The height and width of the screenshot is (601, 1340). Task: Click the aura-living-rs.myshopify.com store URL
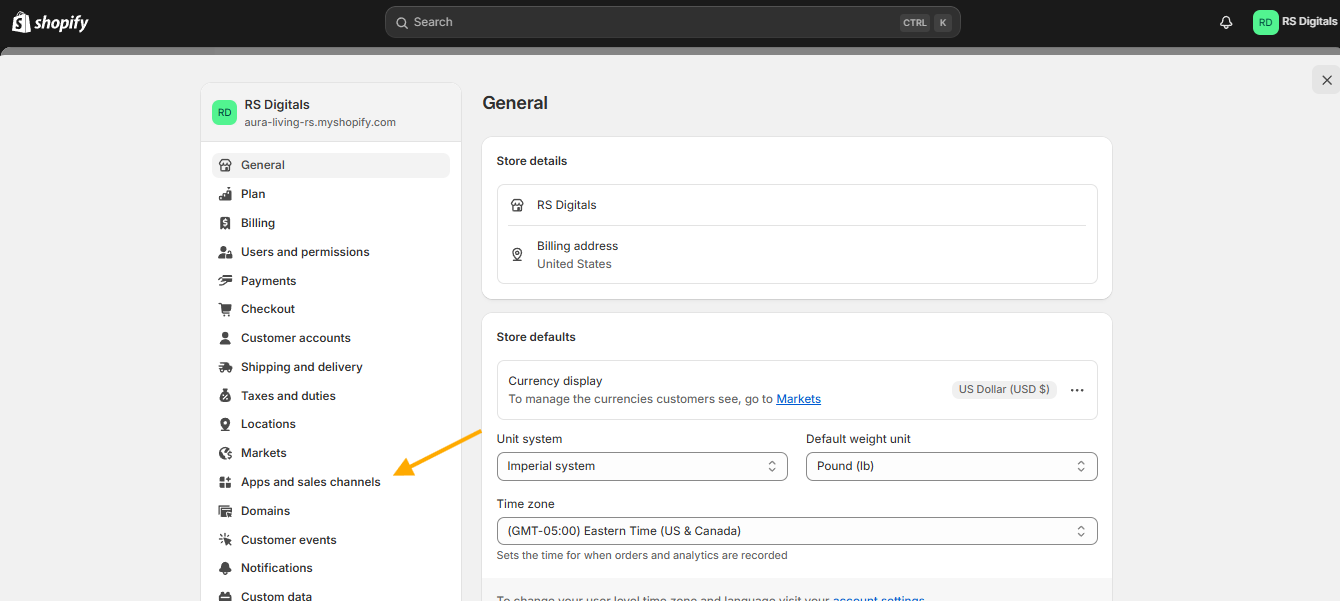320,122
